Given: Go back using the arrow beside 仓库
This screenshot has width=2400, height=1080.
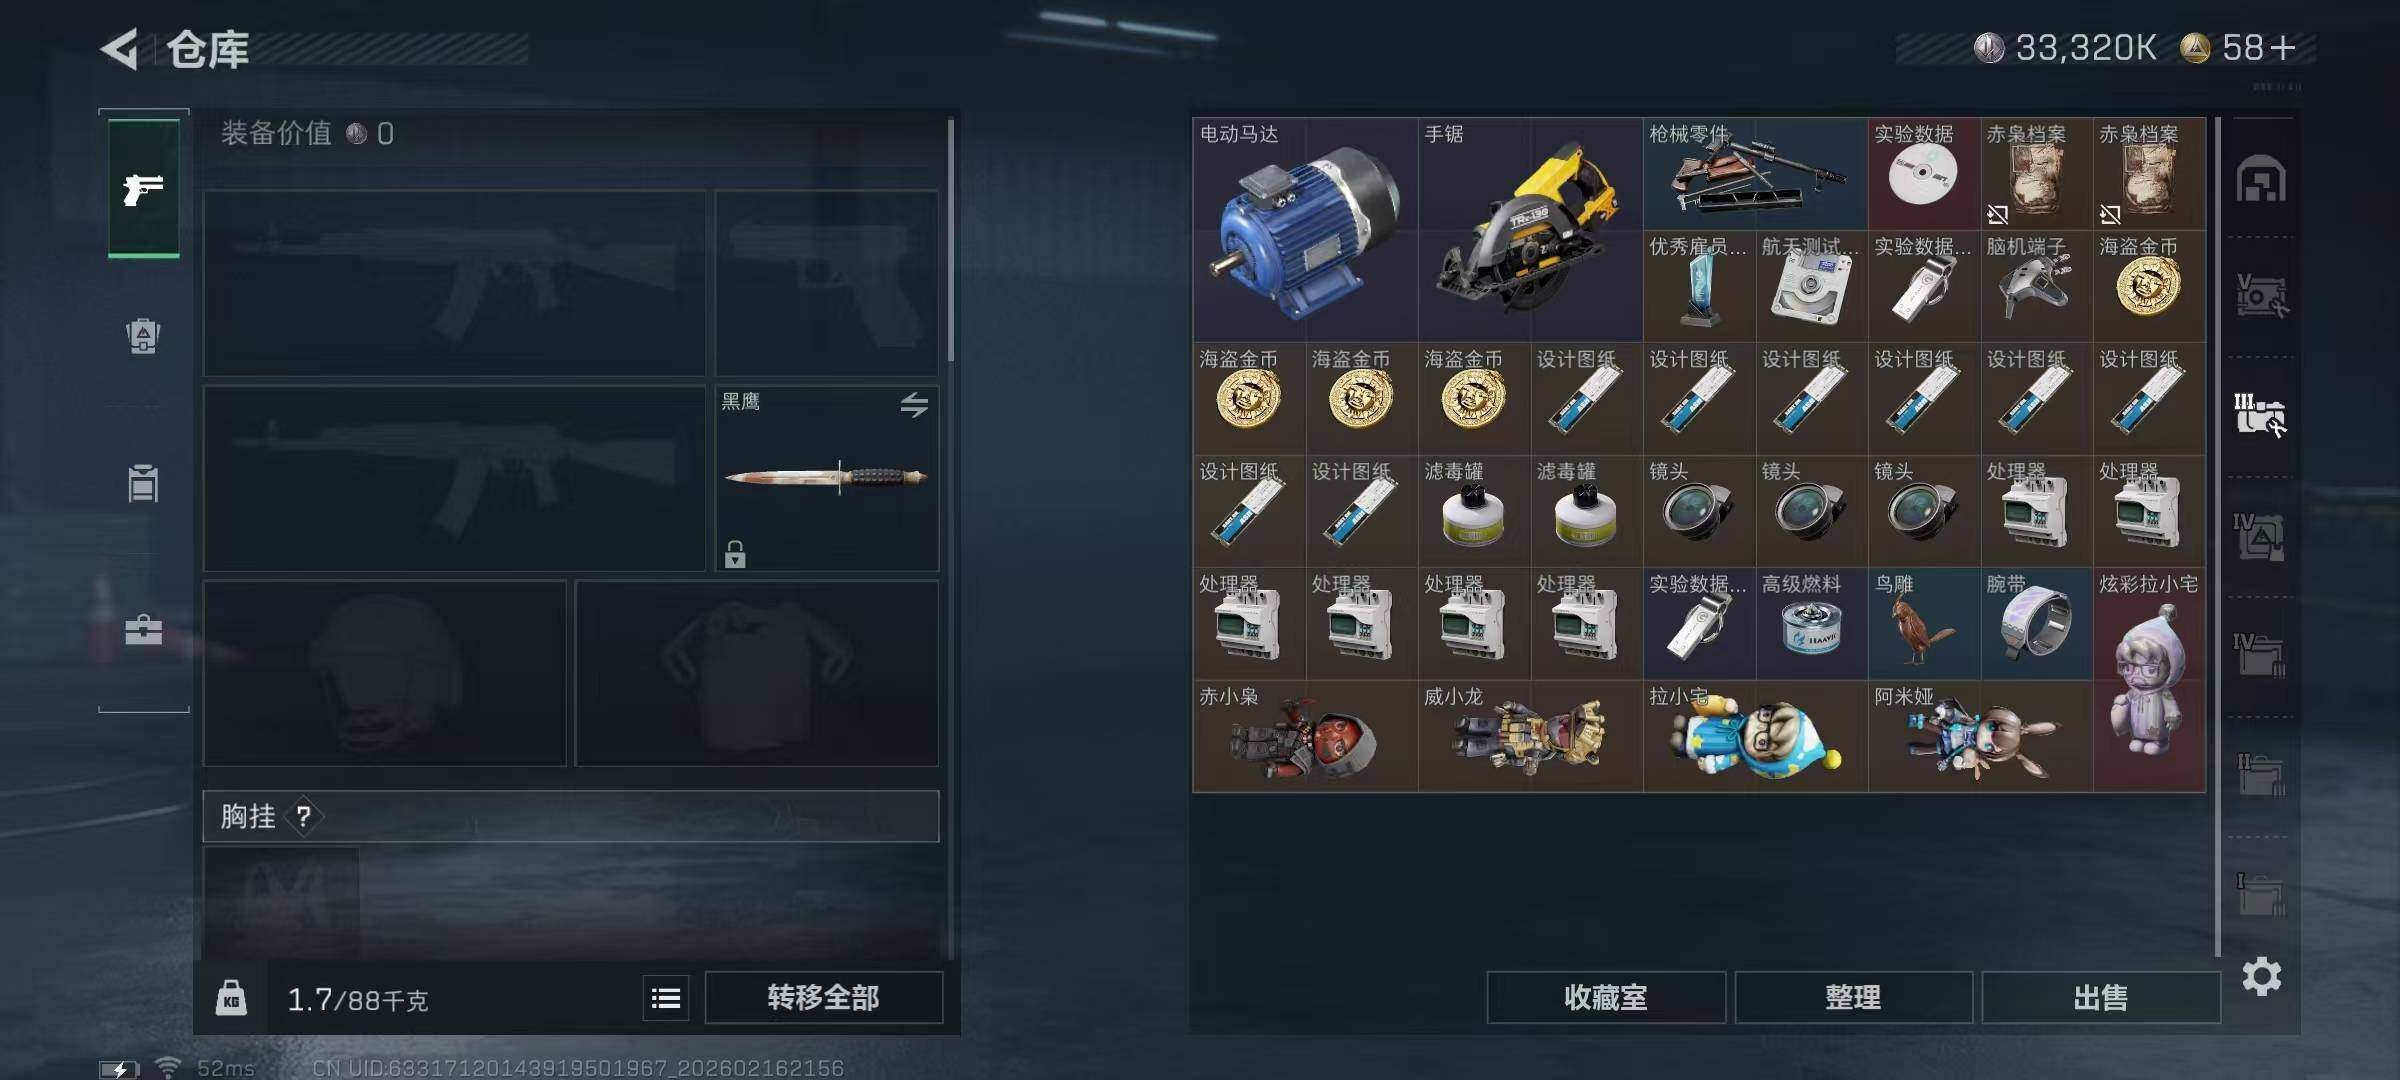Looking at the screenshot, I should pyautogui.click(x=120, y=49).
